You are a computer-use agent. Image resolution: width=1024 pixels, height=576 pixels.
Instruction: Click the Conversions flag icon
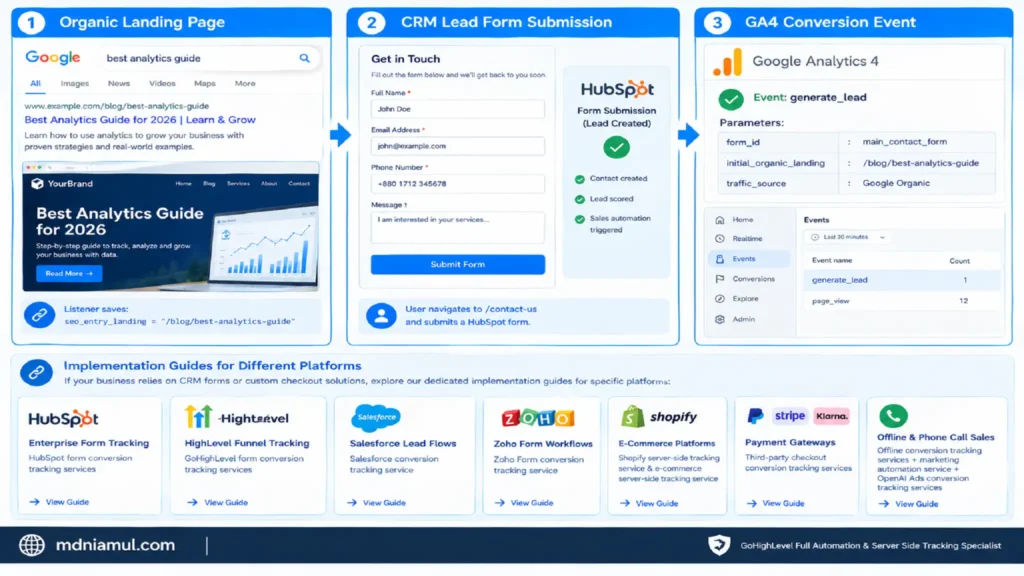[x=720, y=279]
